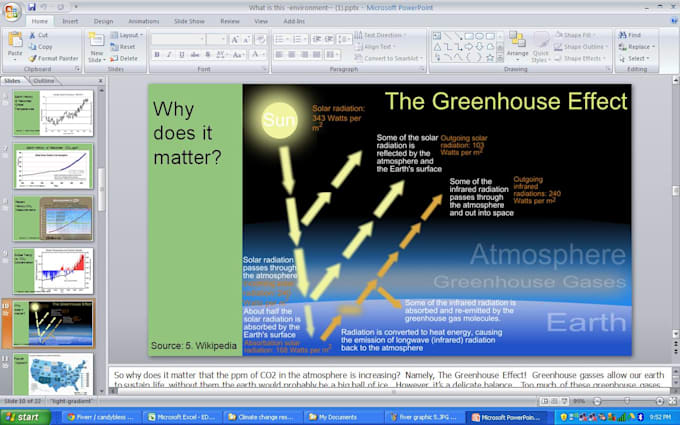Open the Slide Show ribbon tab
680x425 pixels.
pyautogui.click(x=189, y=21)
